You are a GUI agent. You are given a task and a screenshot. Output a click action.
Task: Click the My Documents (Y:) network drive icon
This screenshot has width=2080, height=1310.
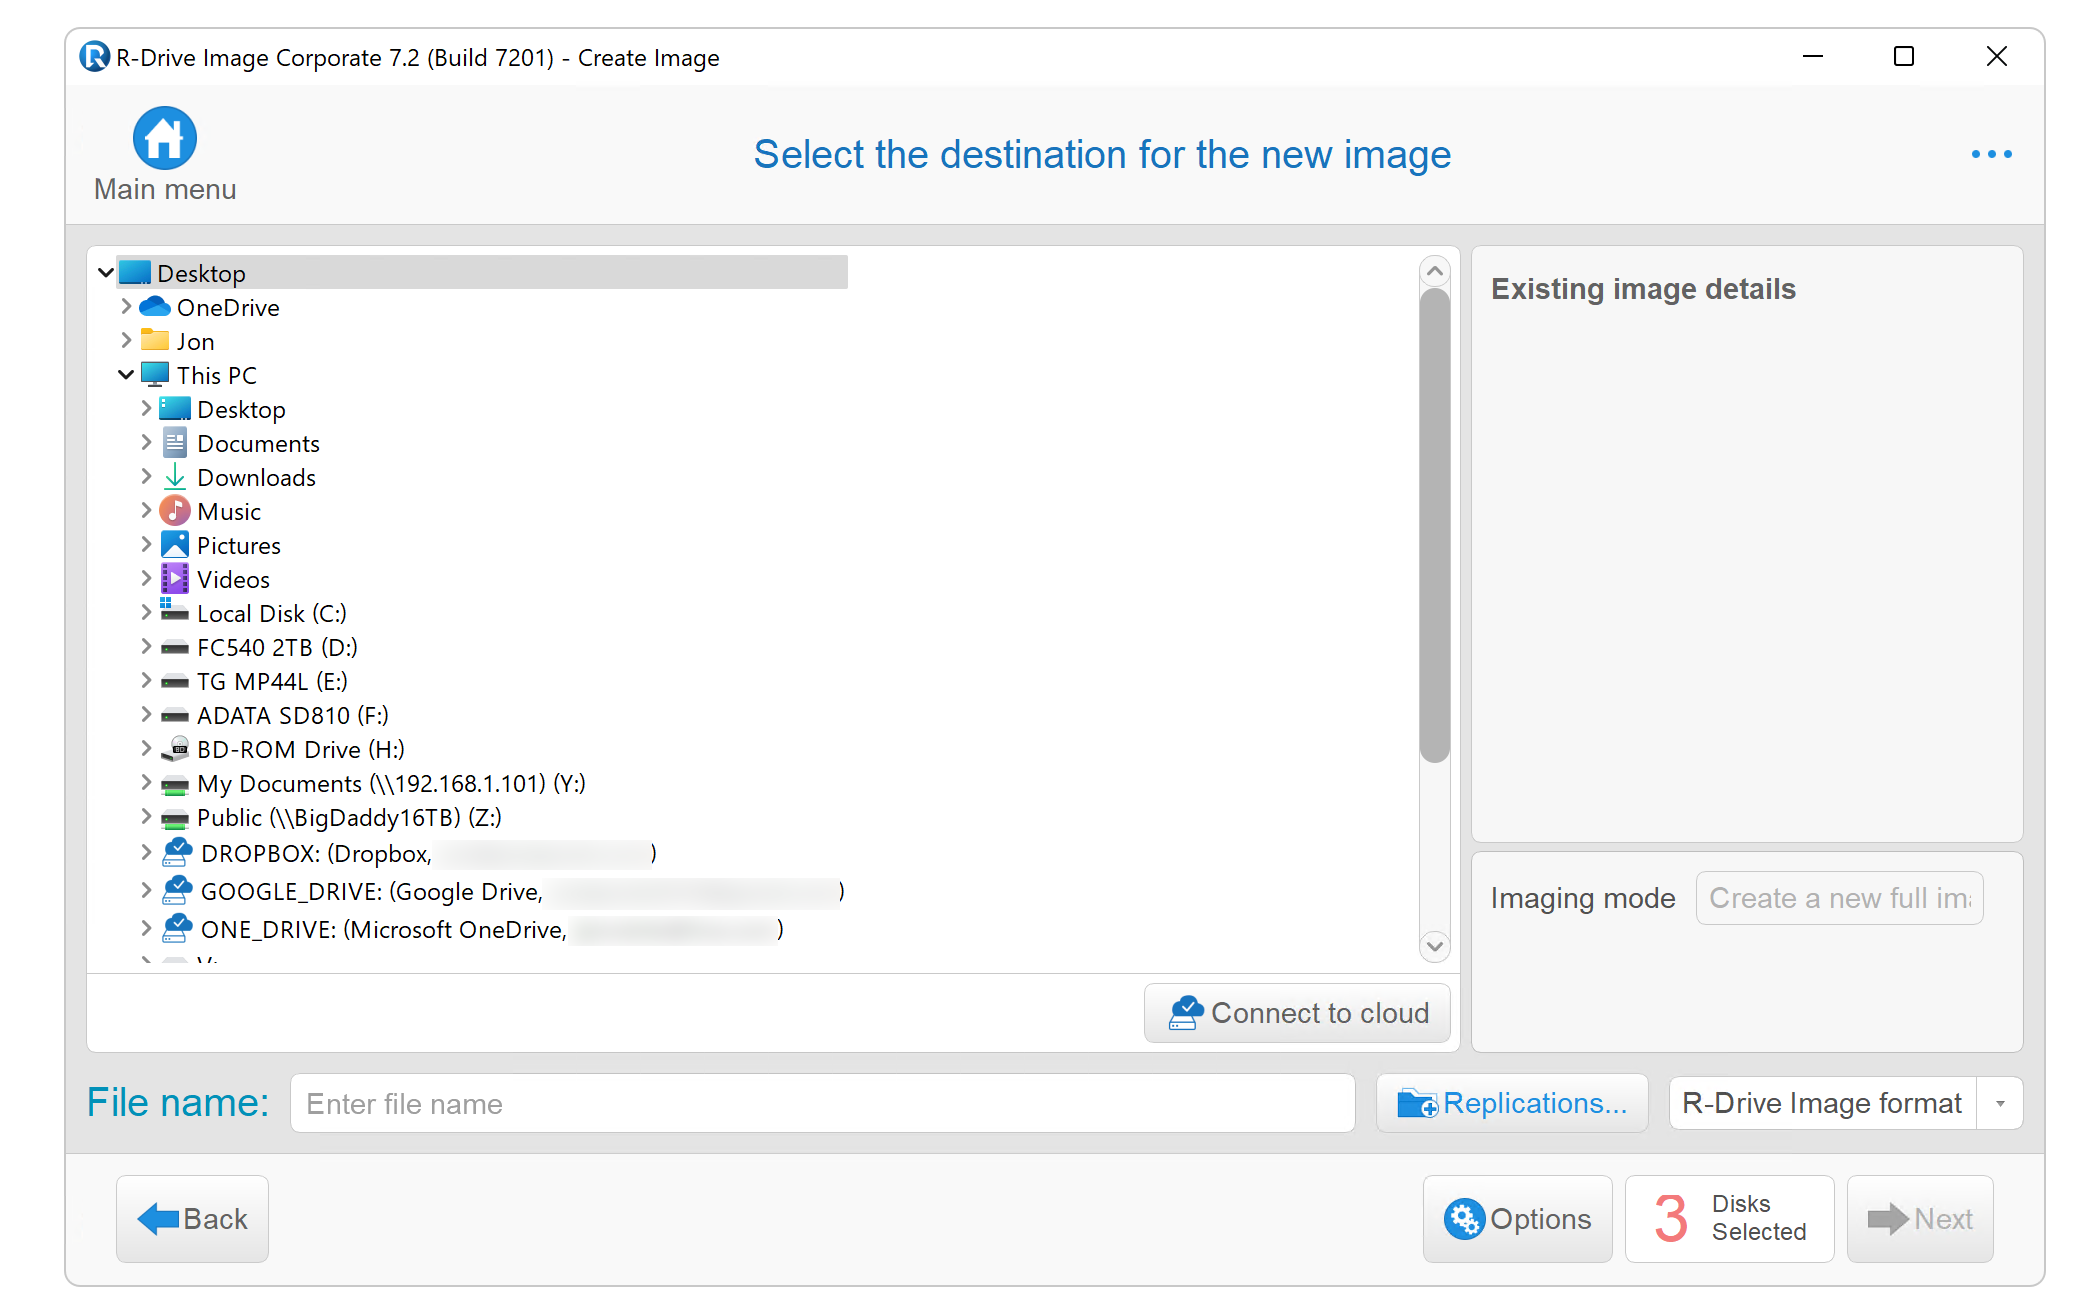[x=175, y=784]
